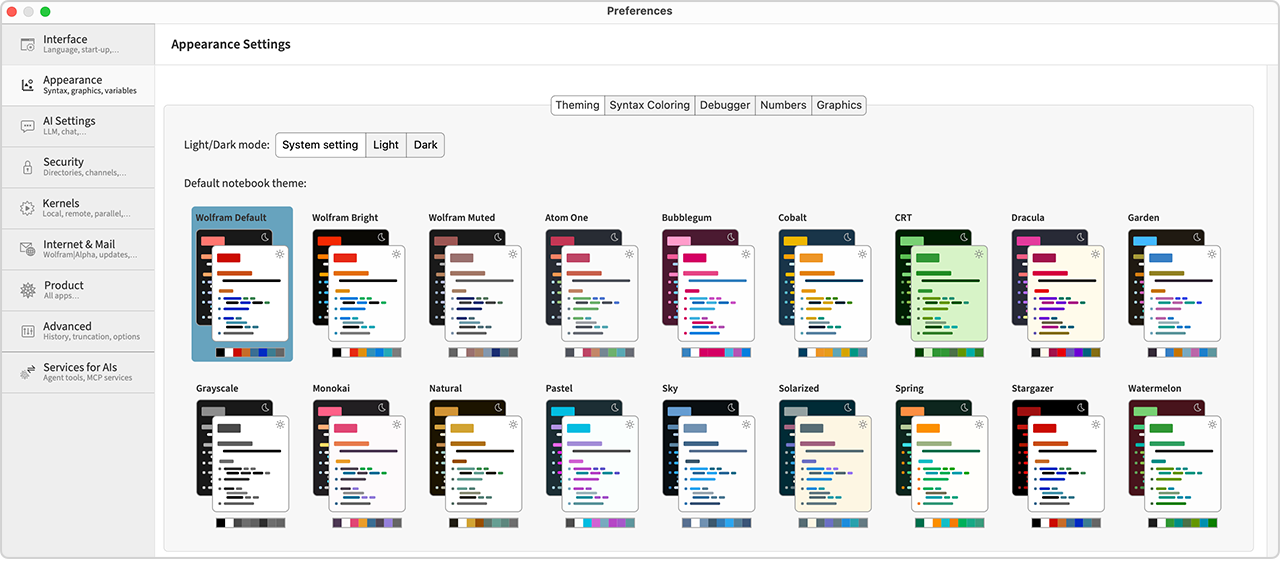
Task: Click the moon icon on Watermelon dark preview
Action: 1198,408
